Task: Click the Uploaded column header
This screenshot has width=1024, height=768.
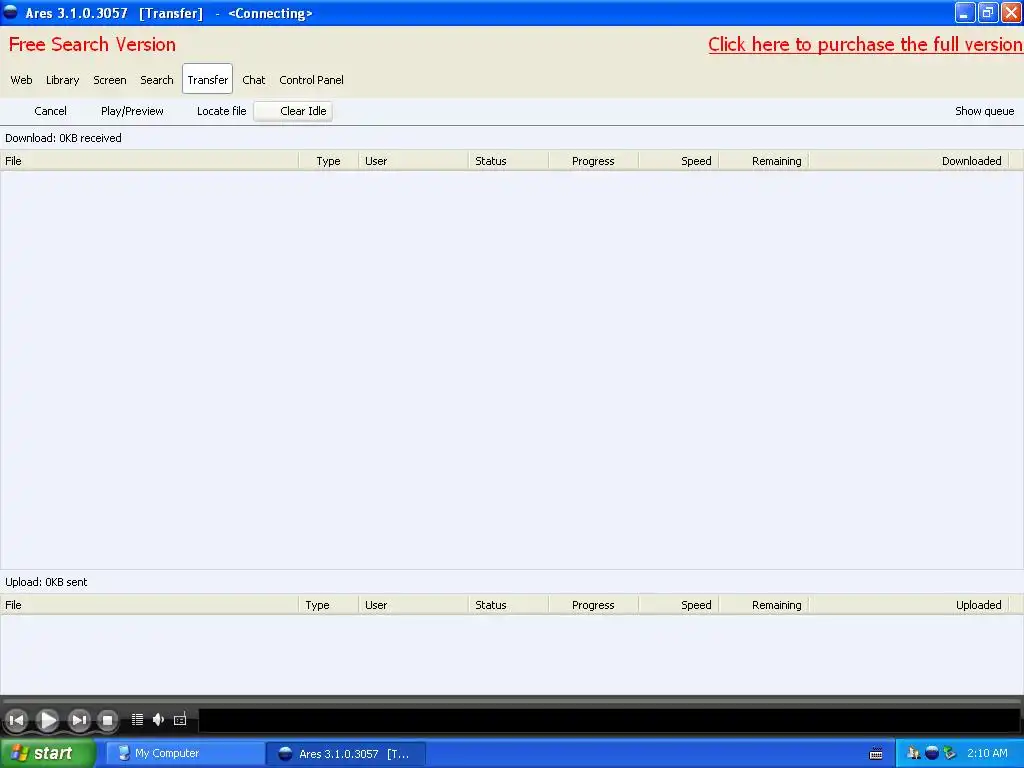Action: (x=909, y=605)
